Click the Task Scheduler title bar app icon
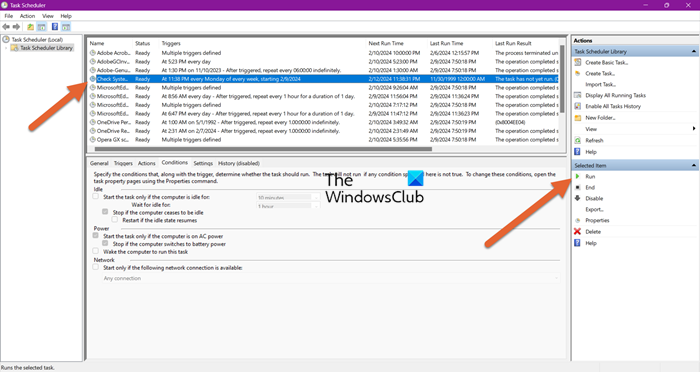The width and height of the screenshot is (700, 372). pyautogui.click(x=4, y=5)
